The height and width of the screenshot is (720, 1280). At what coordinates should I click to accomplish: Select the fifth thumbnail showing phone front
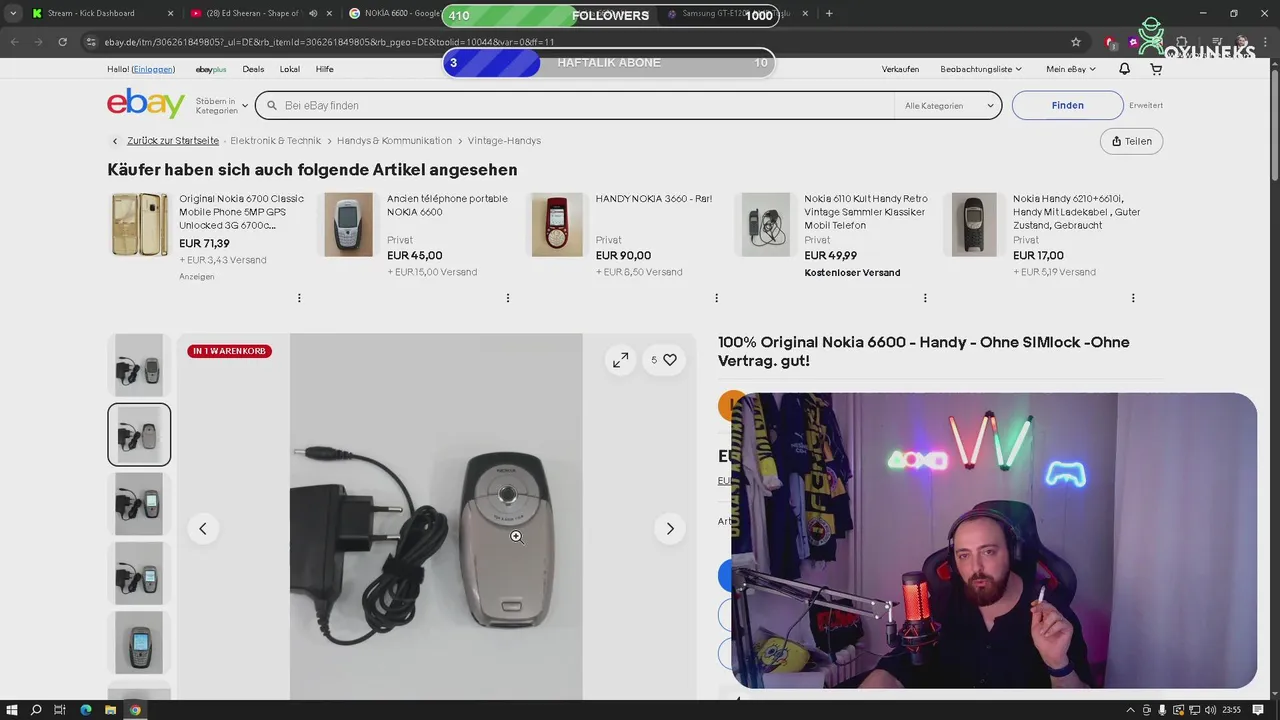tap(139, 643)
